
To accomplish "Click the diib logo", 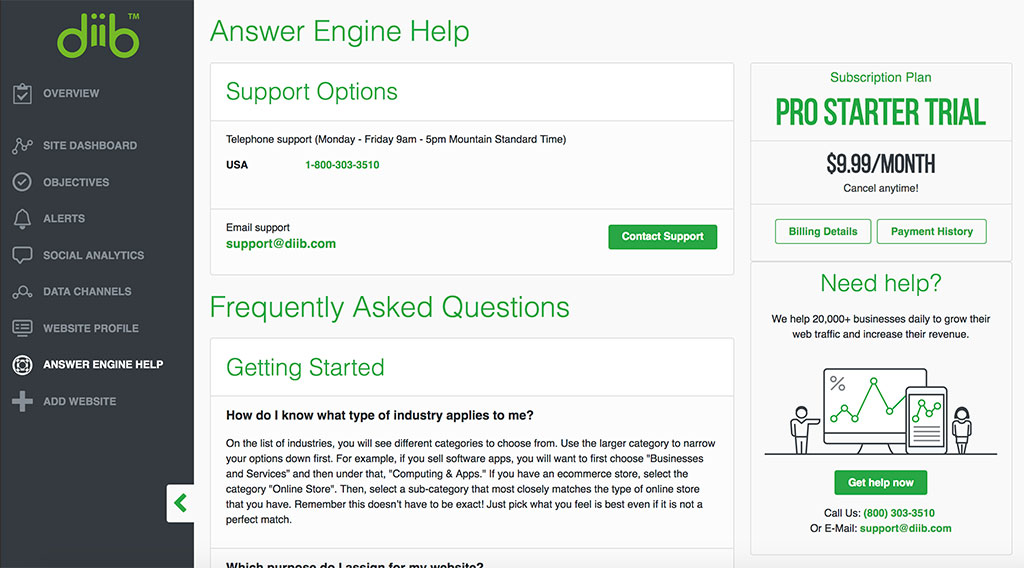I will click(98, 35).
